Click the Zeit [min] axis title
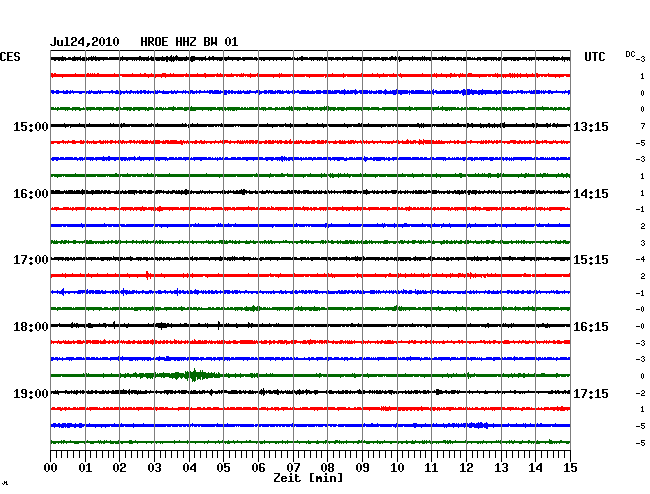The height and width of the screenshot is (494, 650). coord(308,478)
